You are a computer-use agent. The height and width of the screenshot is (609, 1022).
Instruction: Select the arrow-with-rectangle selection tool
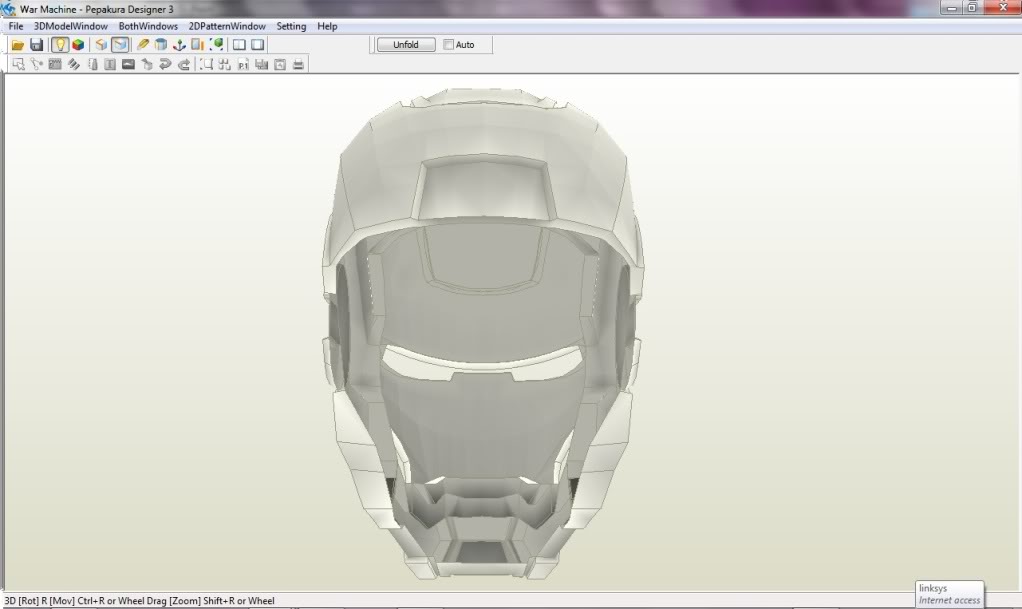(18, 64)
